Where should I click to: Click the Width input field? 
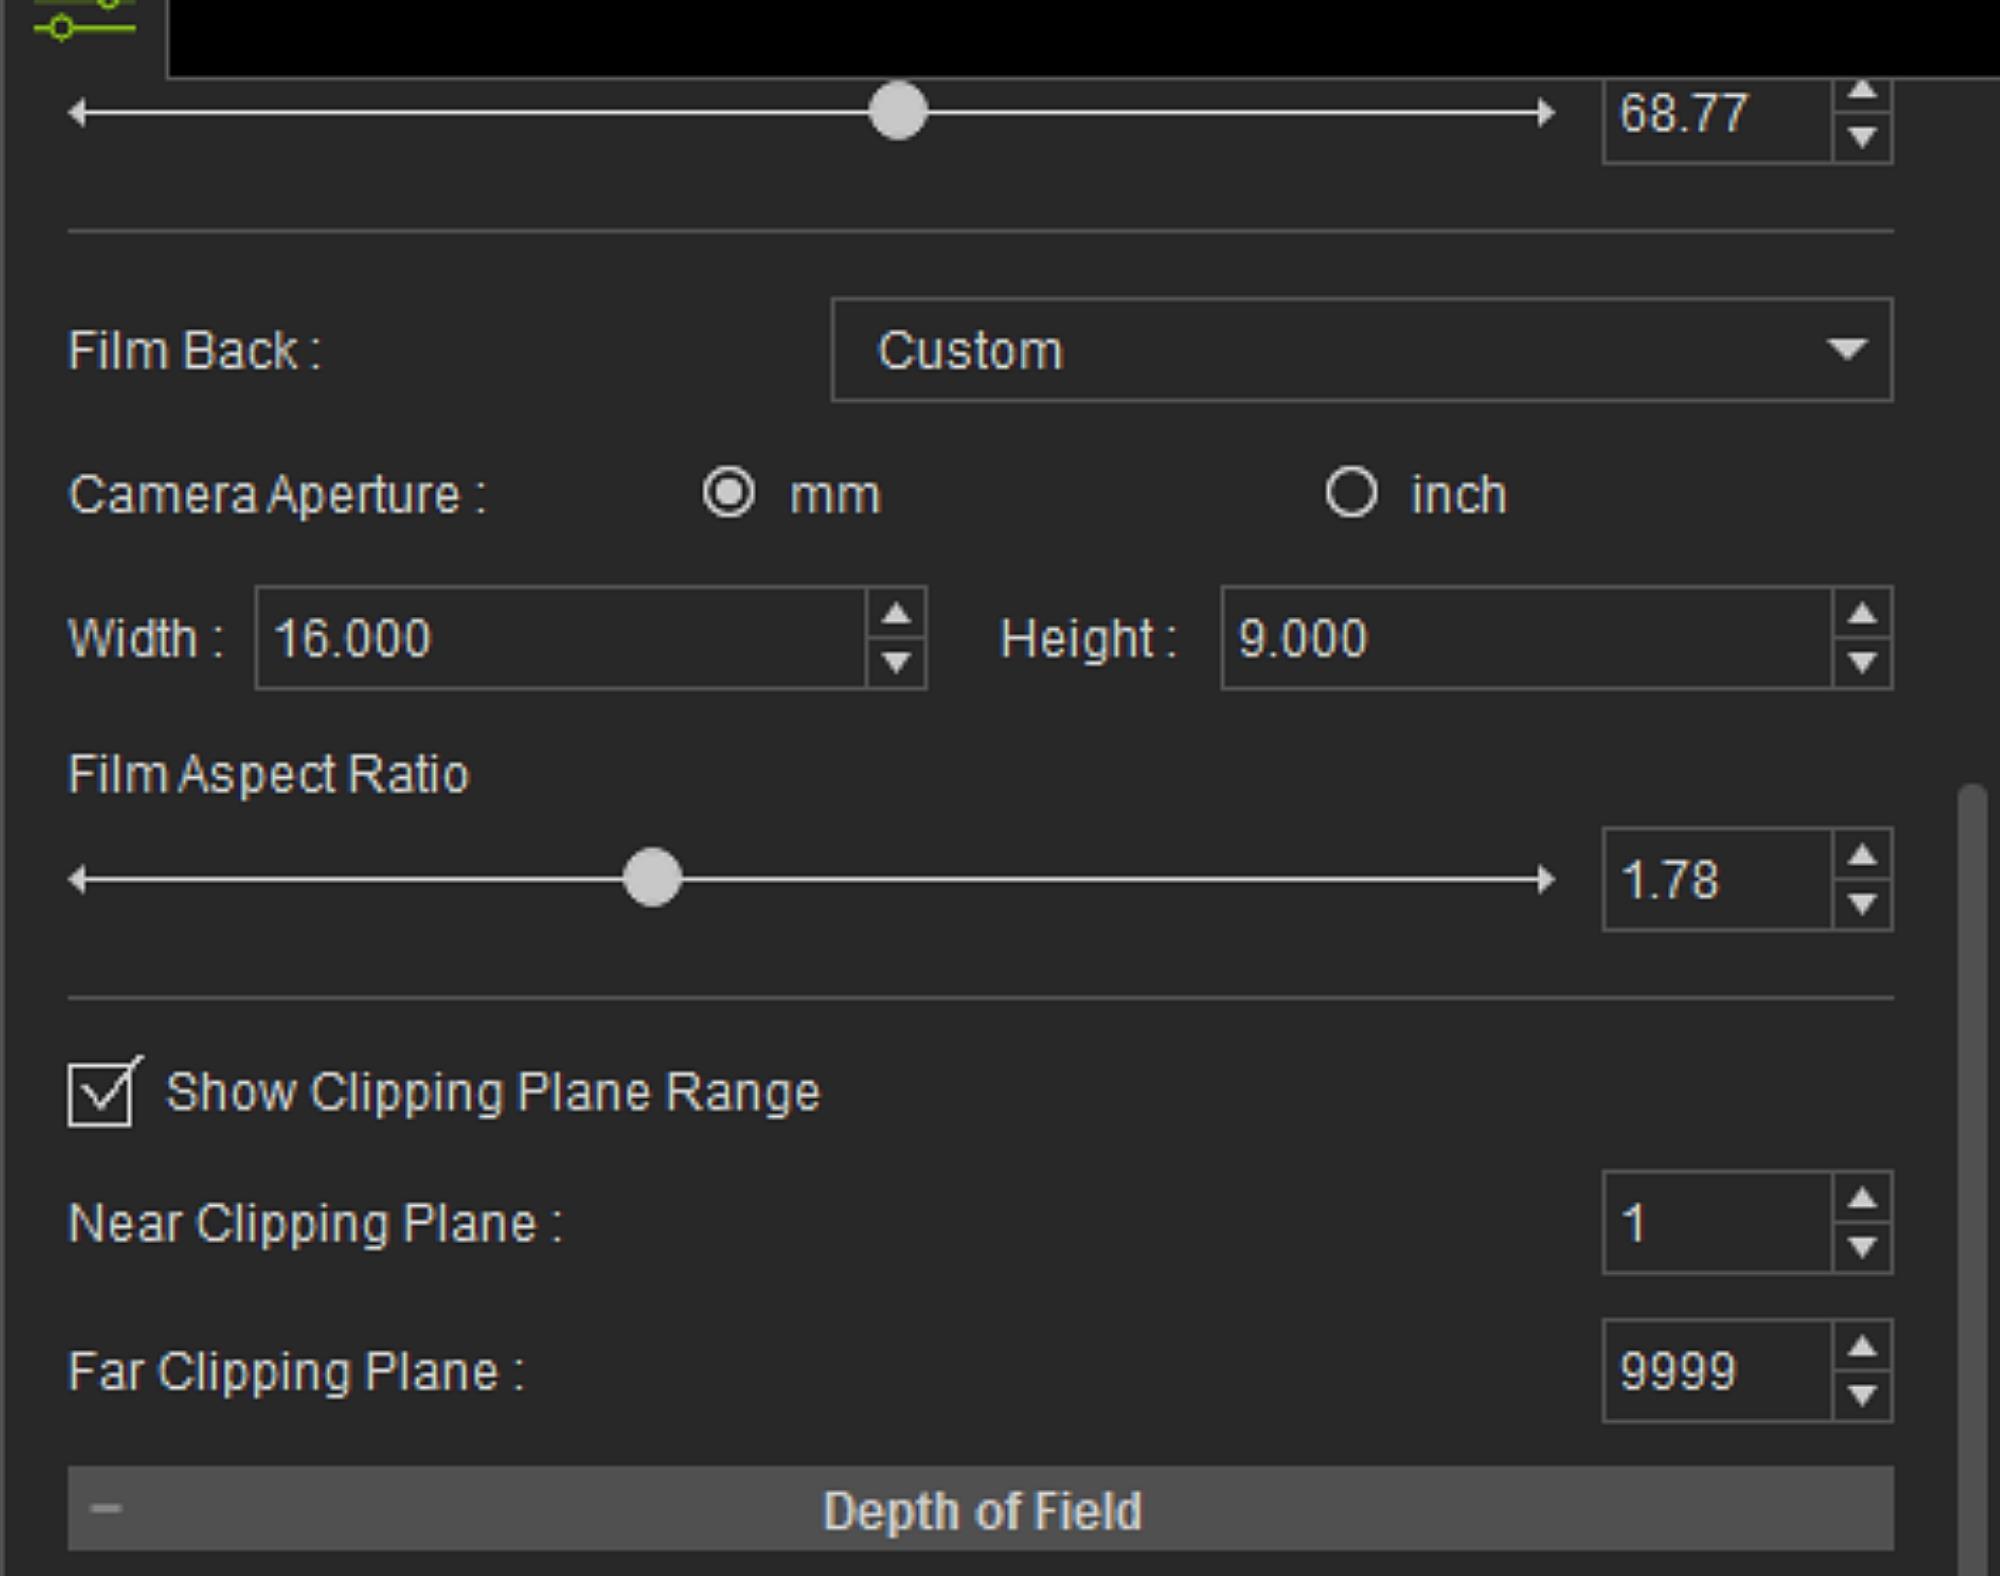560,638
